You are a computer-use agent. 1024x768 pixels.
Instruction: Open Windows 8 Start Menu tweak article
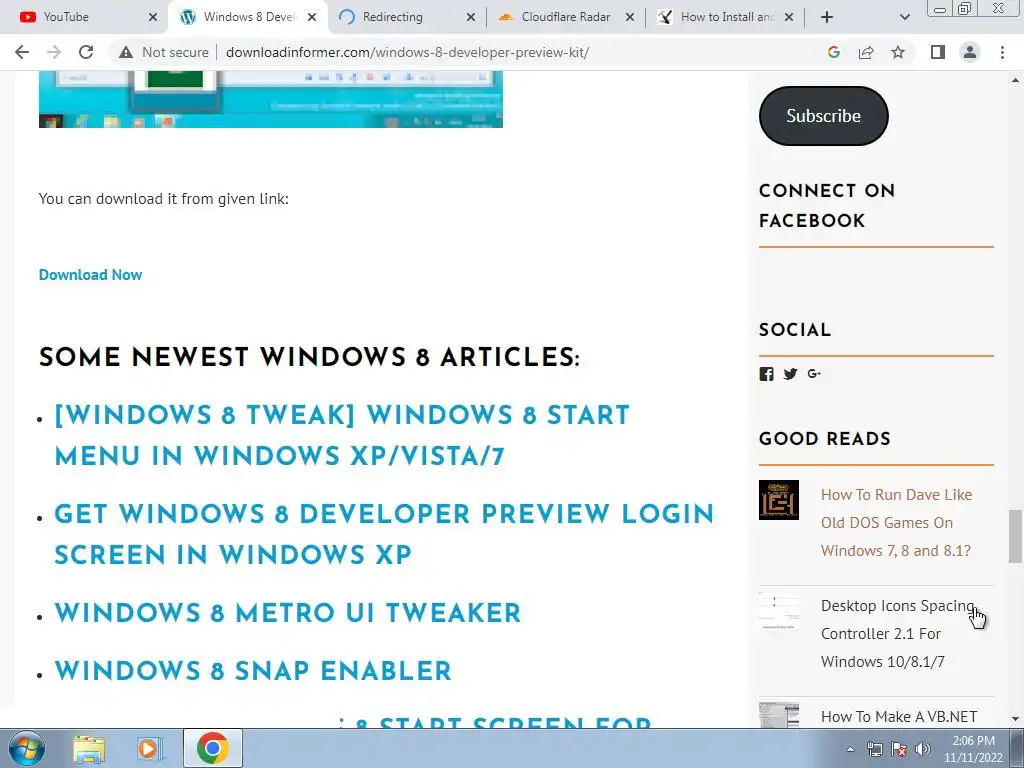point(342,435)
